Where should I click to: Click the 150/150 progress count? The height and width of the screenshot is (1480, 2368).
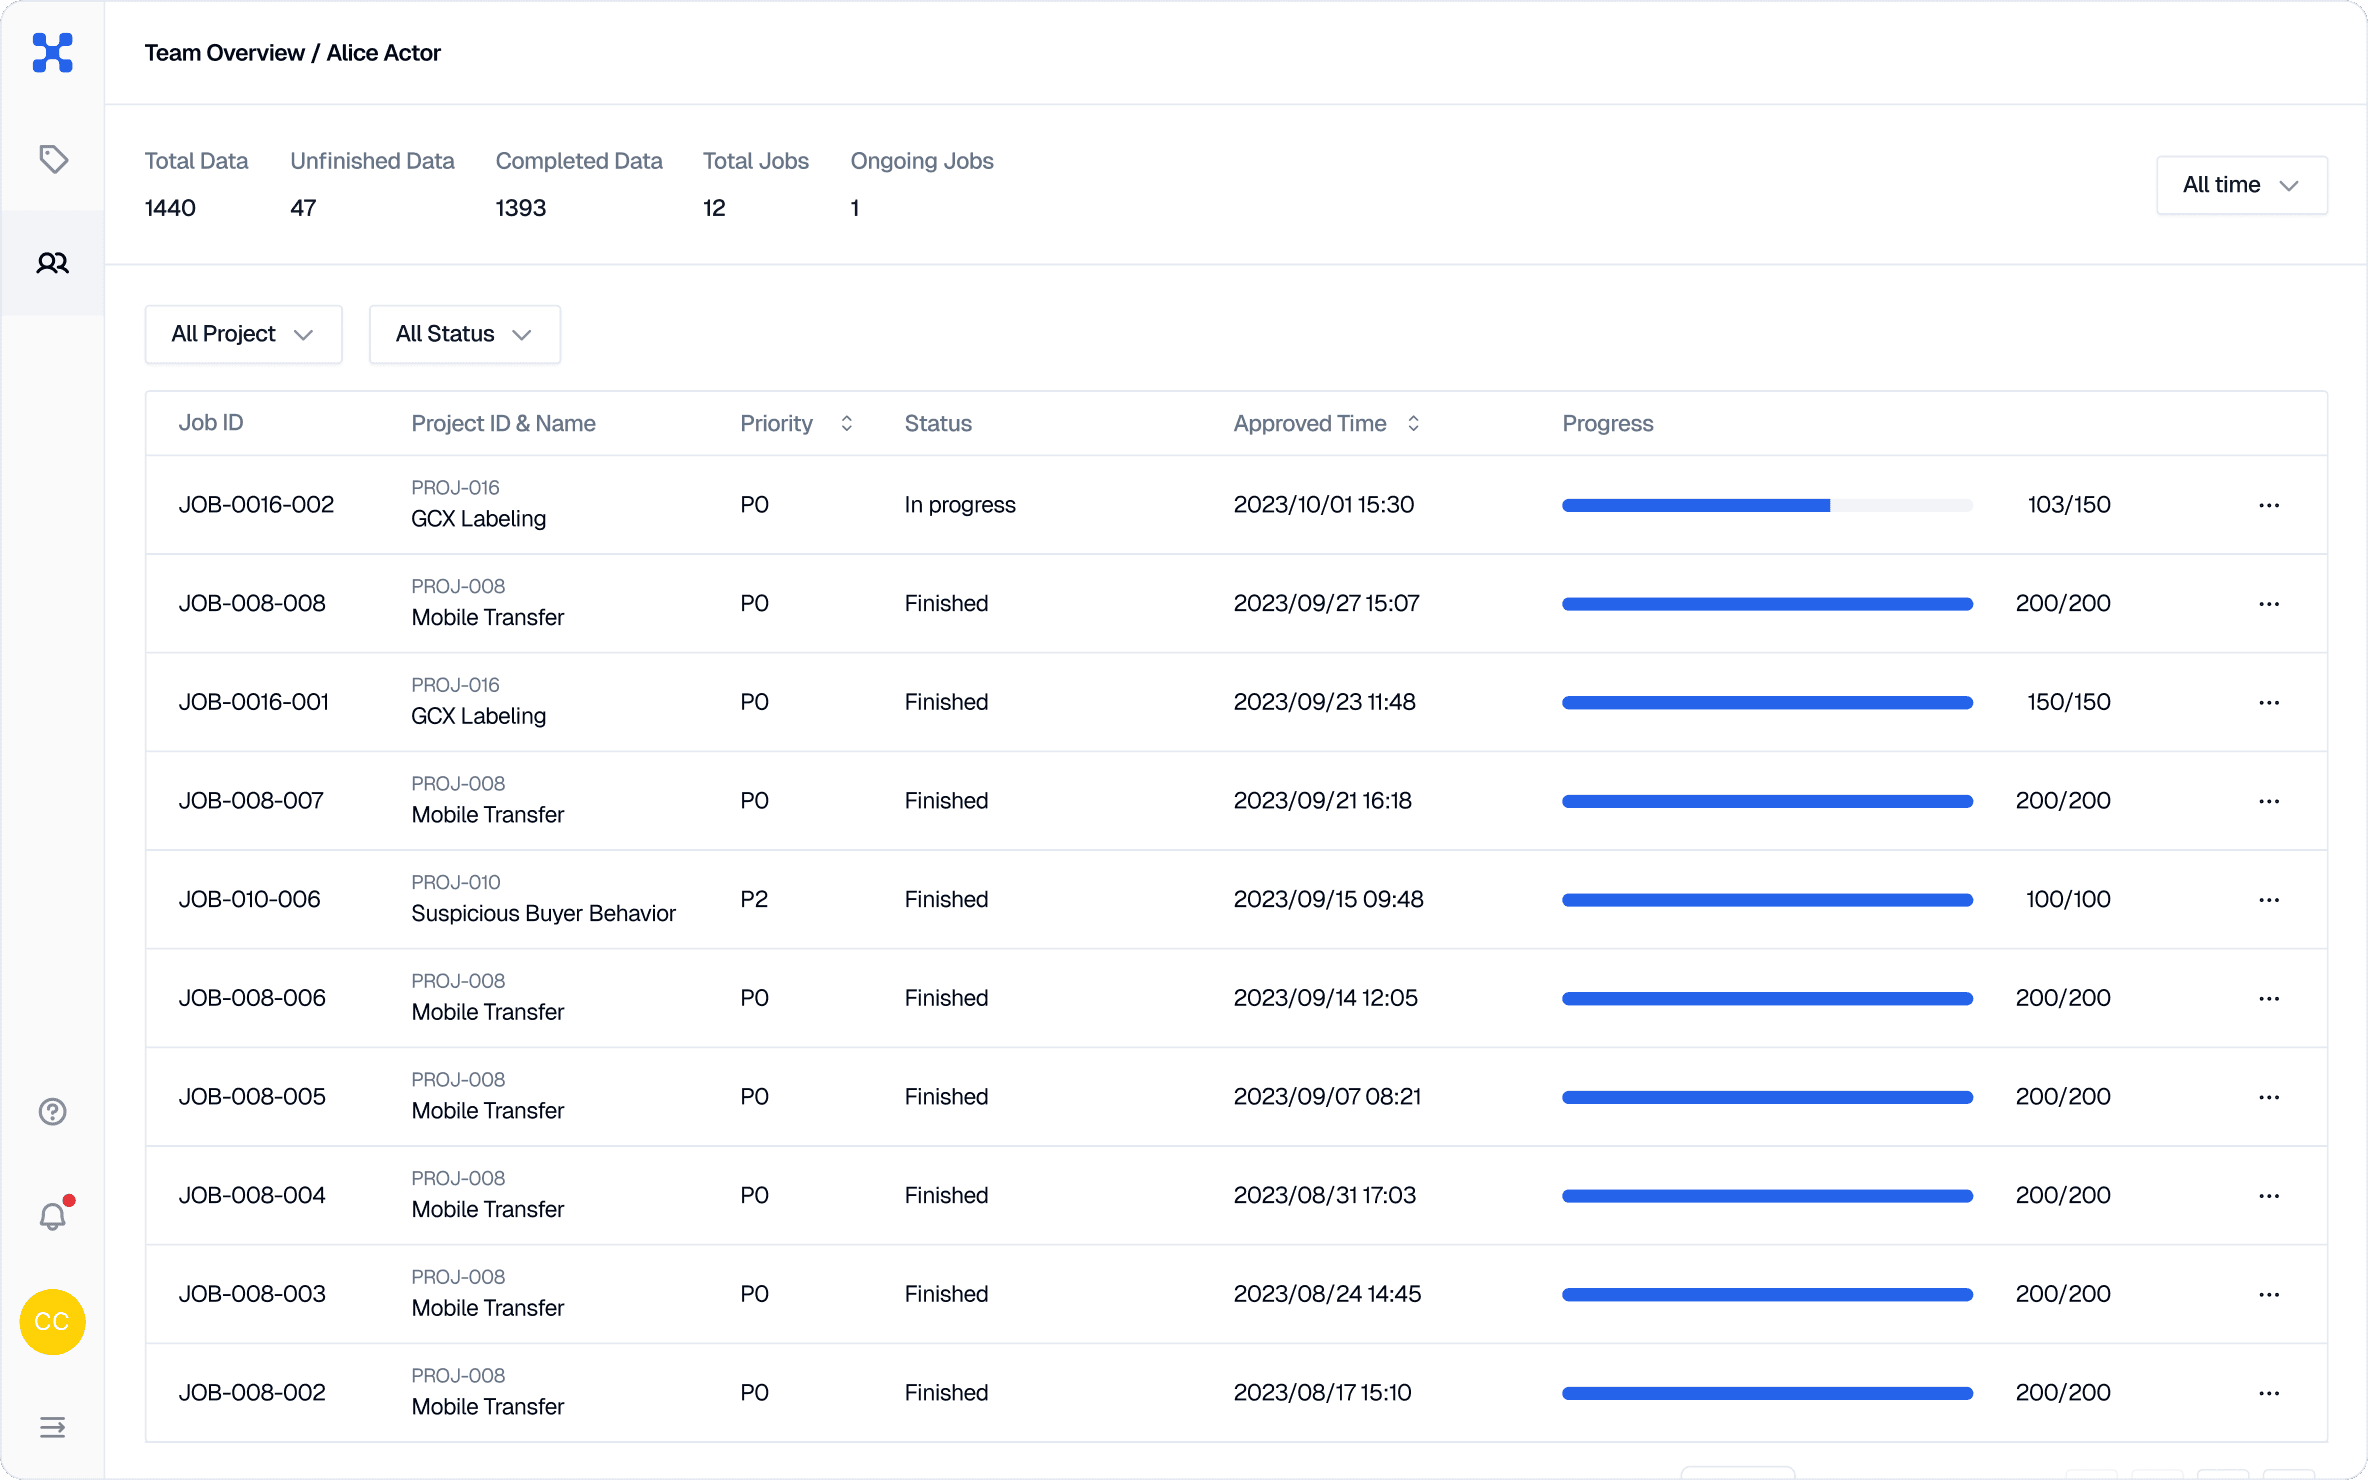[2069, 702]
